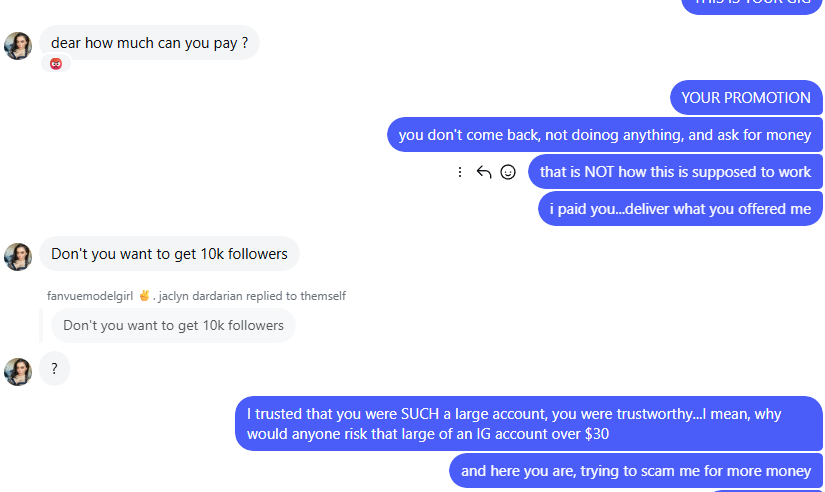The width and height of the screenshot is (825, 492).
Task: Click the "YOUR PROMOTION" message bubble
Action: [745, 98]
